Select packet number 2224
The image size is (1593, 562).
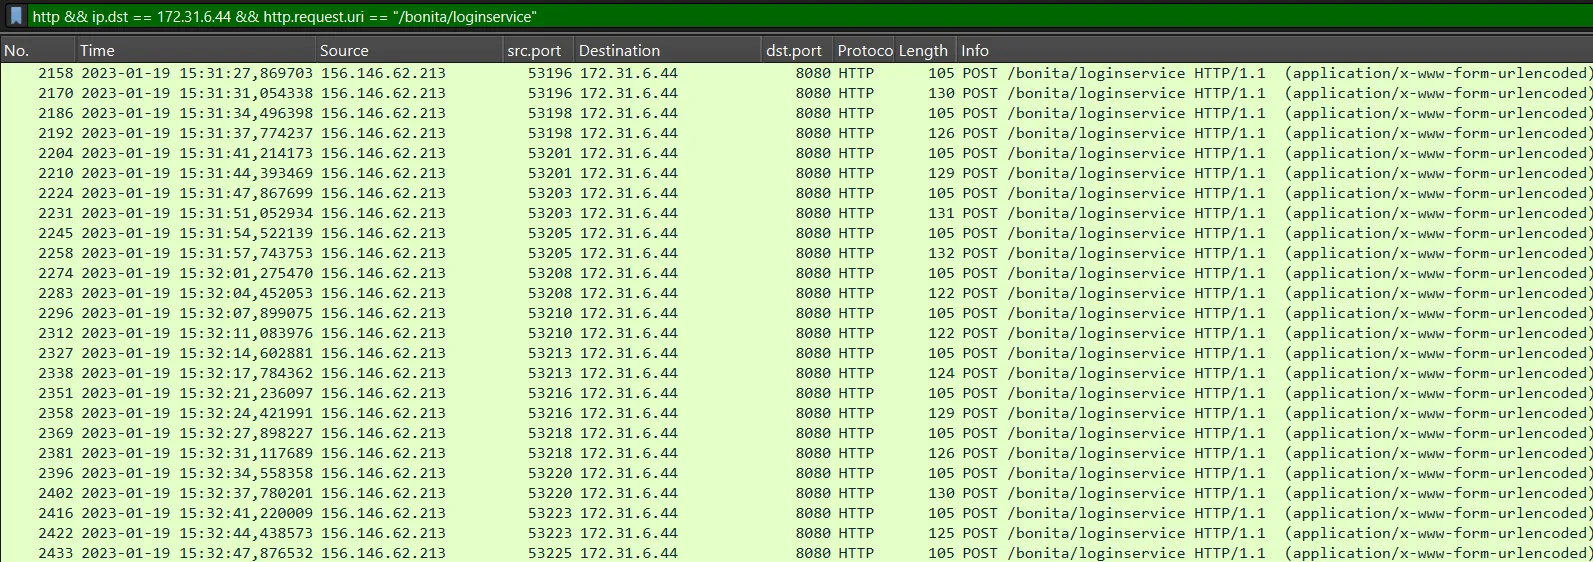pos(796,193)
